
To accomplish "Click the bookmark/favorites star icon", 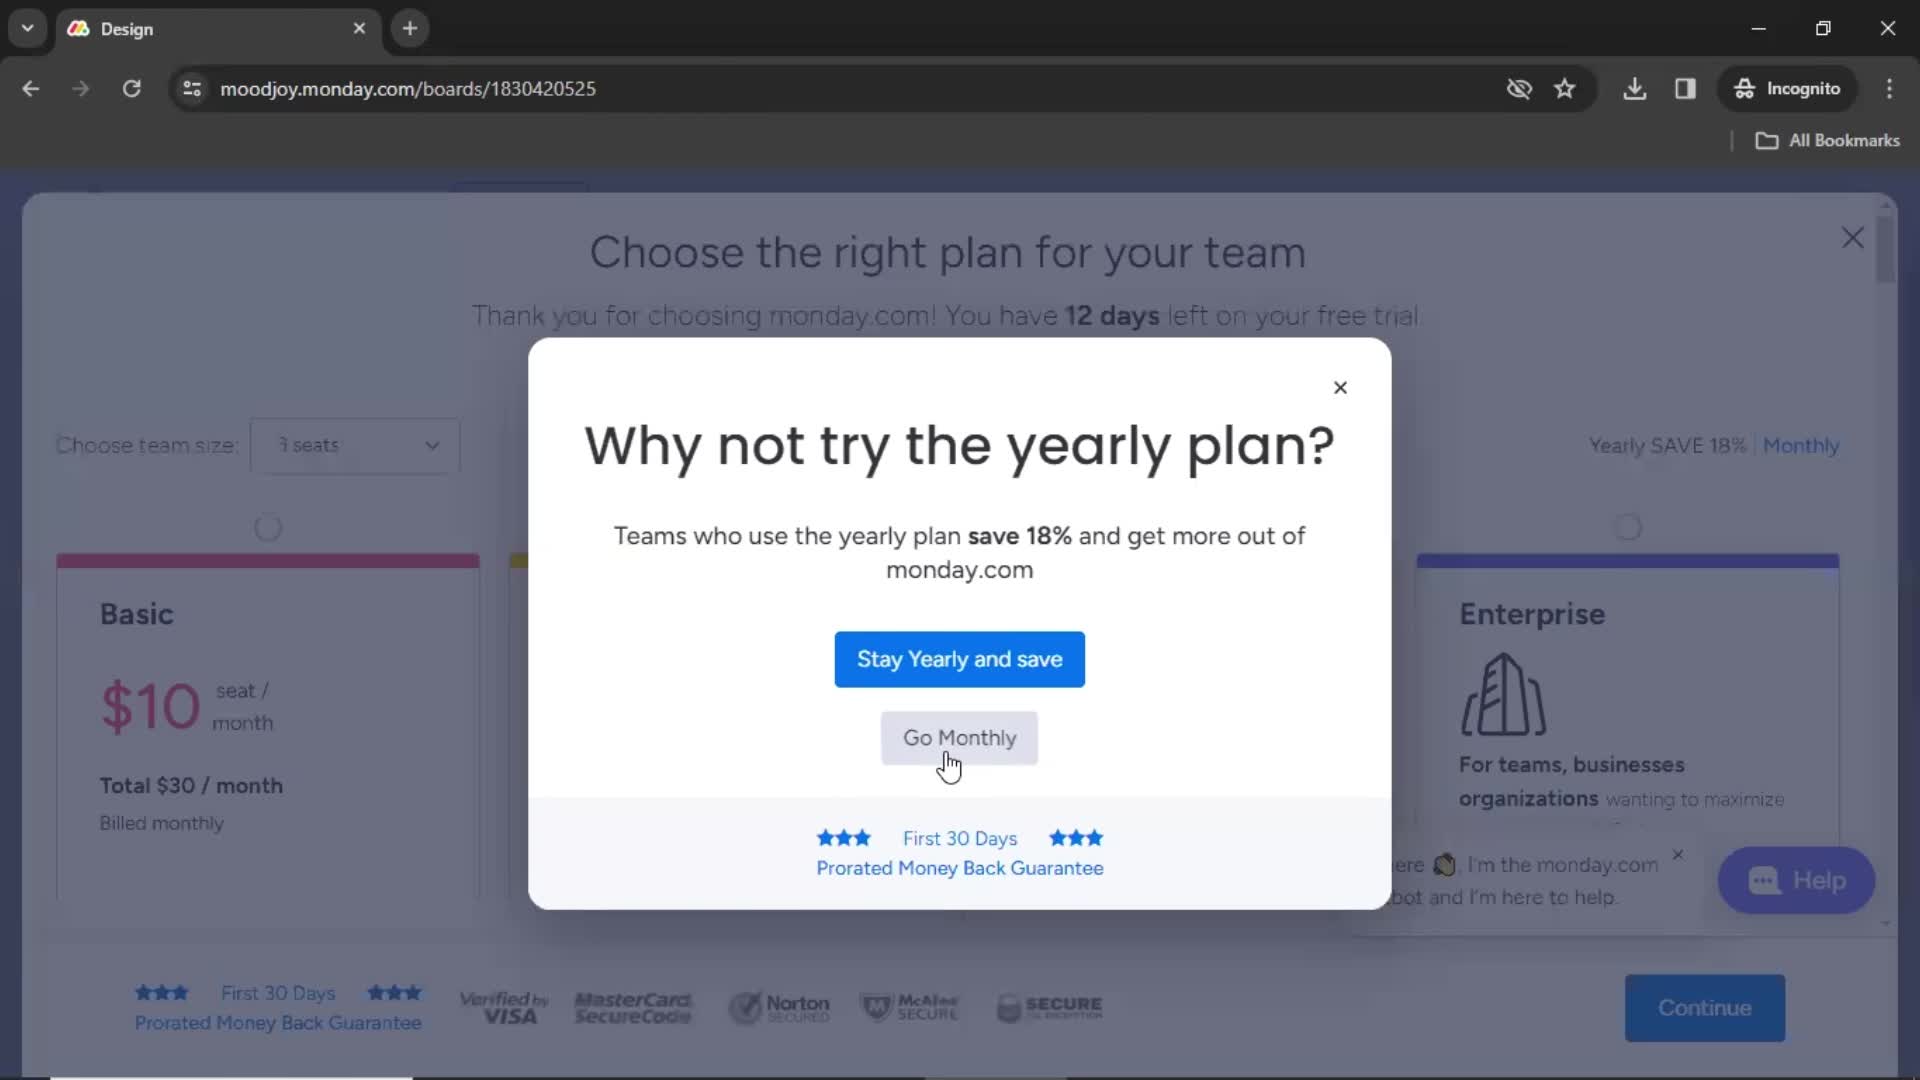I will 1564,88.
